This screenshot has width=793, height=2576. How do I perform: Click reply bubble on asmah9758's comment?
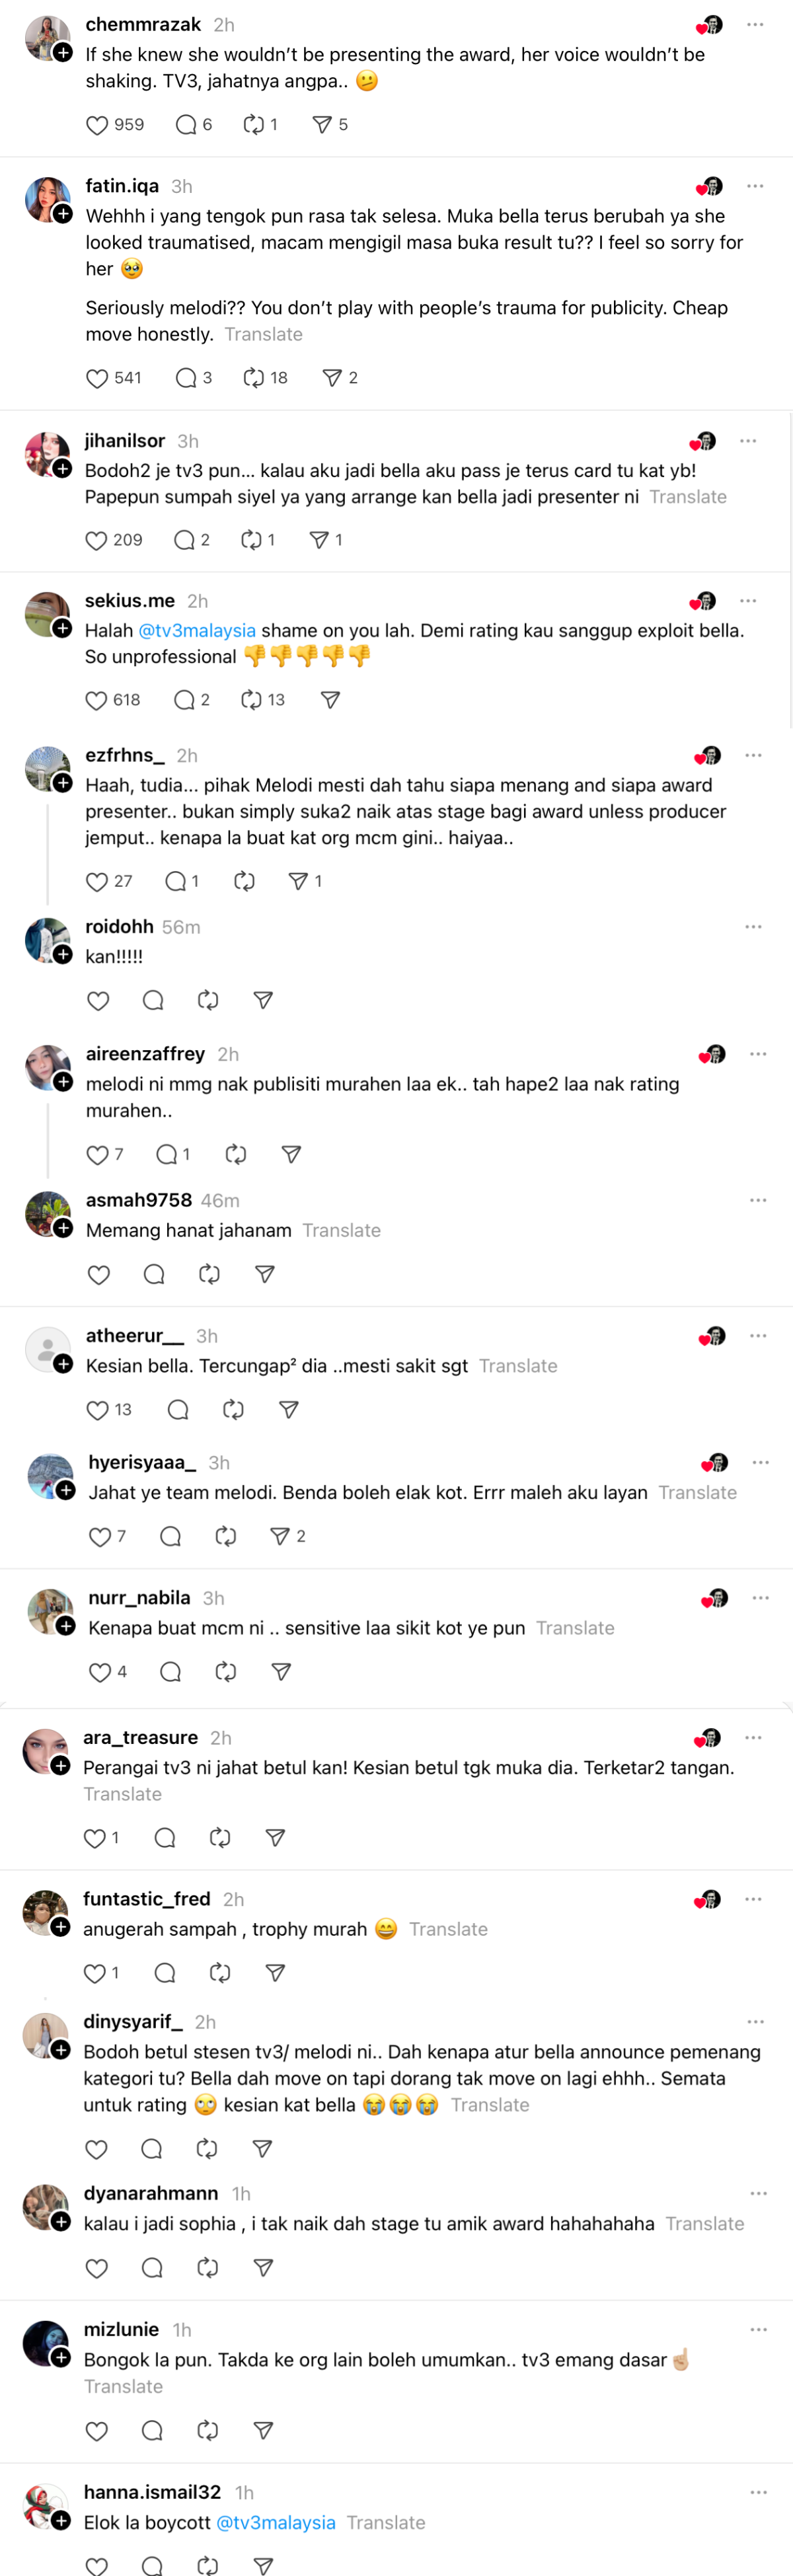154,1275
